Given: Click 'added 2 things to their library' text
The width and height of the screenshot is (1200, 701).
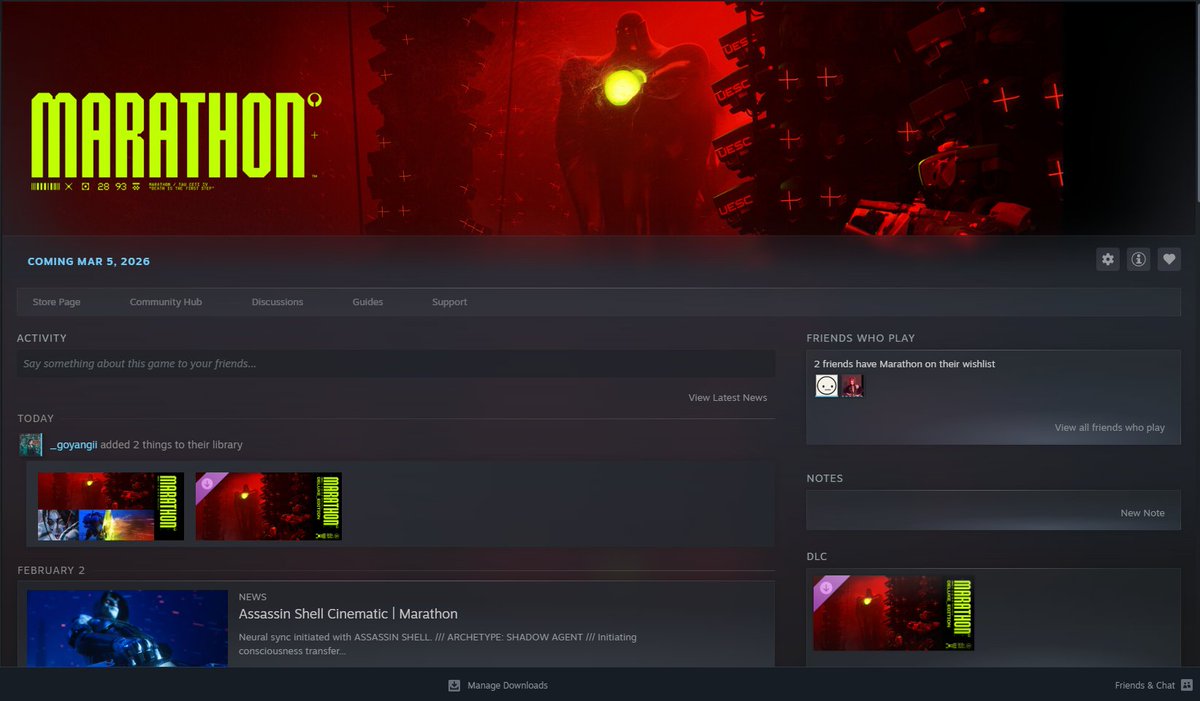Looking at the screenshot, I should tap(172, 445).
